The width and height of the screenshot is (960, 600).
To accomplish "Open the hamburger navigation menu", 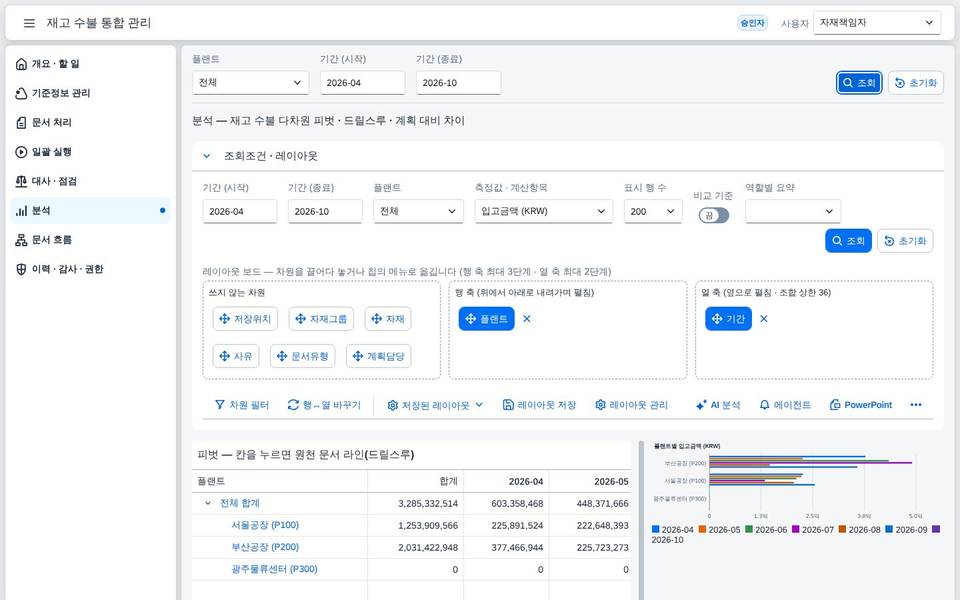I will 29,23.
